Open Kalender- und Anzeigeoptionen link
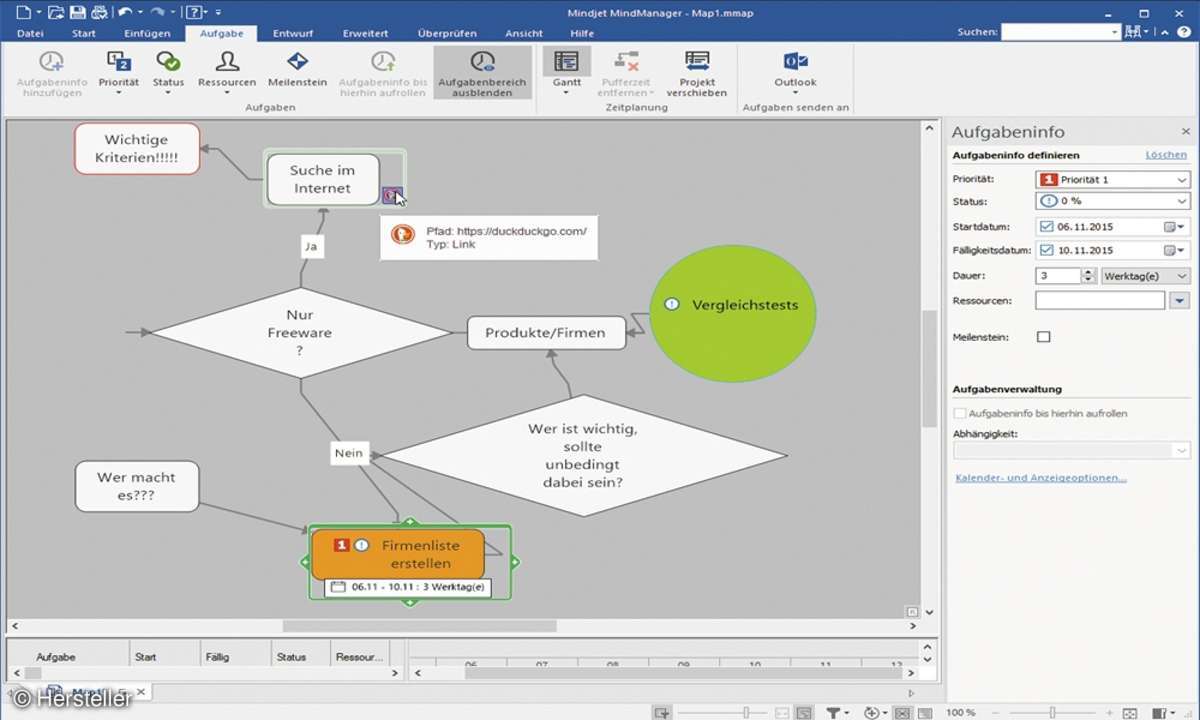The width and height of the screenshot is (1200, 720). pyautogui.click(x=1040, y=478)
